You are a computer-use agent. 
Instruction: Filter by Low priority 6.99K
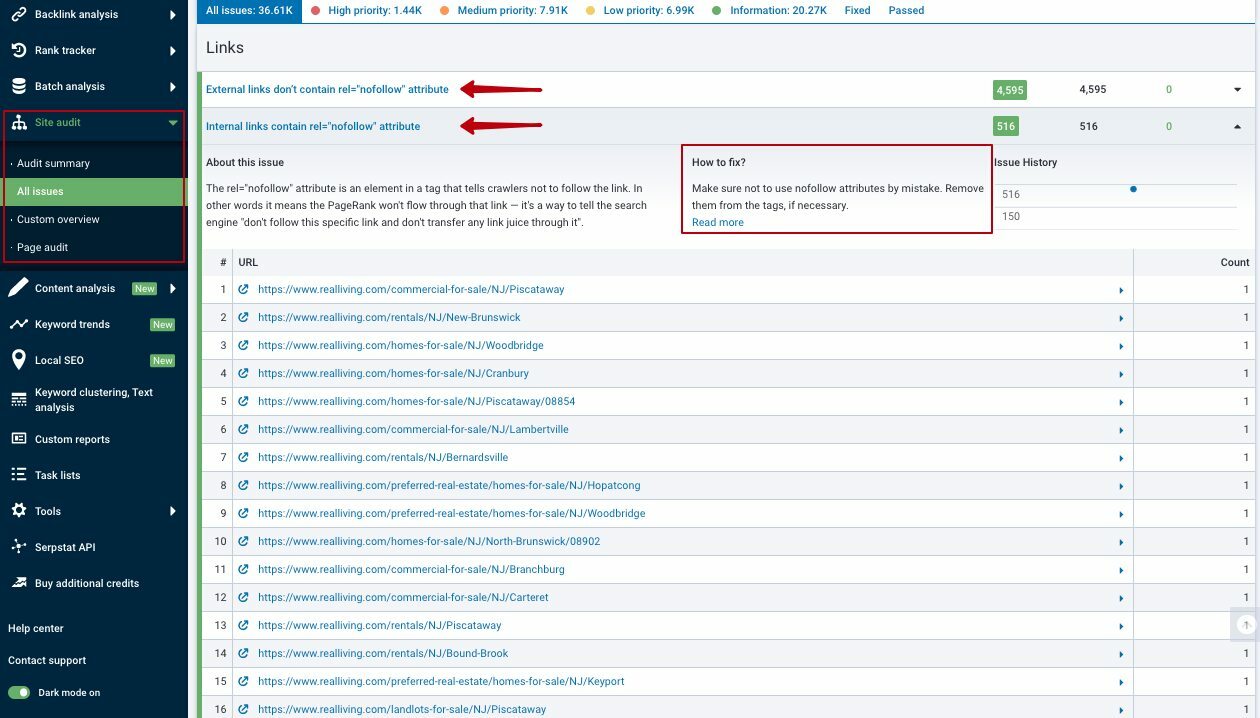pyautogui.click(x=640, y=10)
